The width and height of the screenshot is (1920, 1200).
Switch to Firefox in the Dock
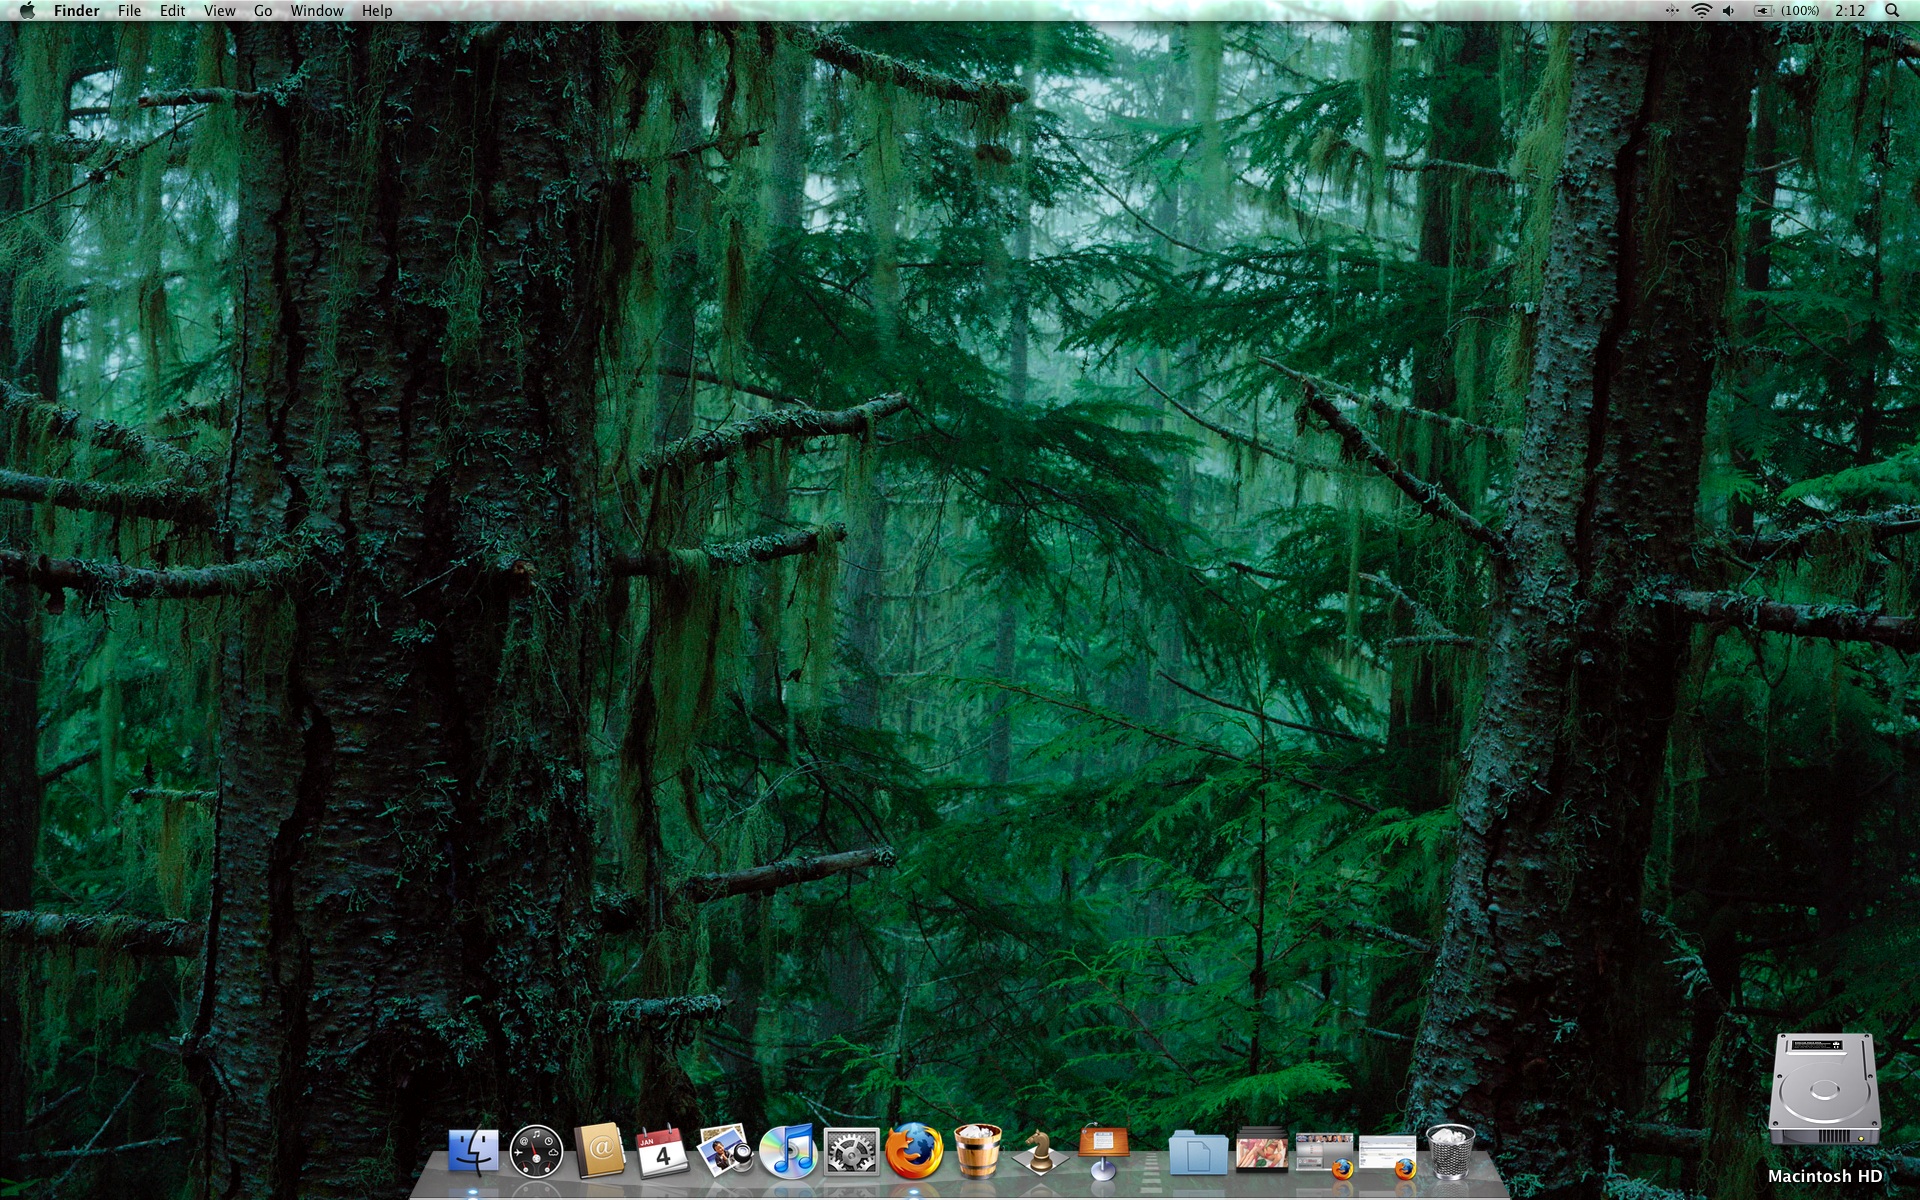pos(914,1150)
